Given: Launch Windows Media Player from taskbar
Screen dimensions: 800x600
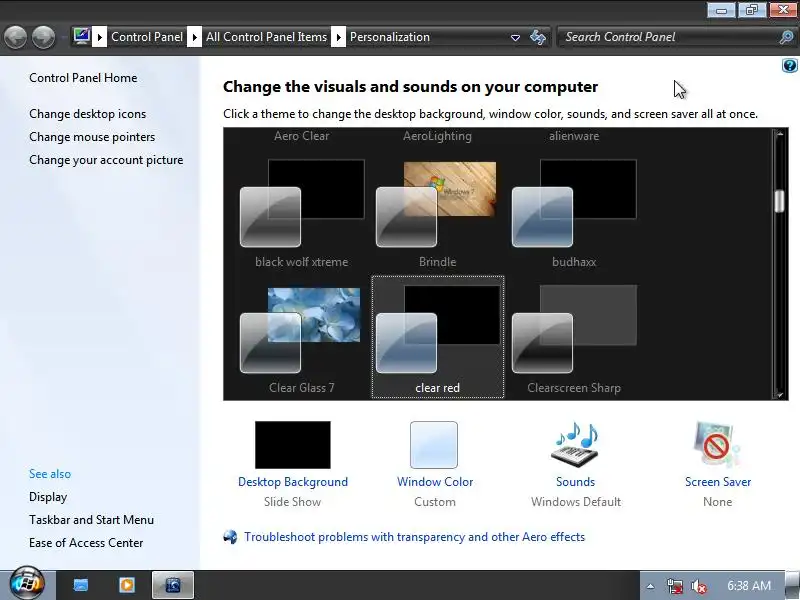Looking at the screenshot, I should (x=127, y=585).
